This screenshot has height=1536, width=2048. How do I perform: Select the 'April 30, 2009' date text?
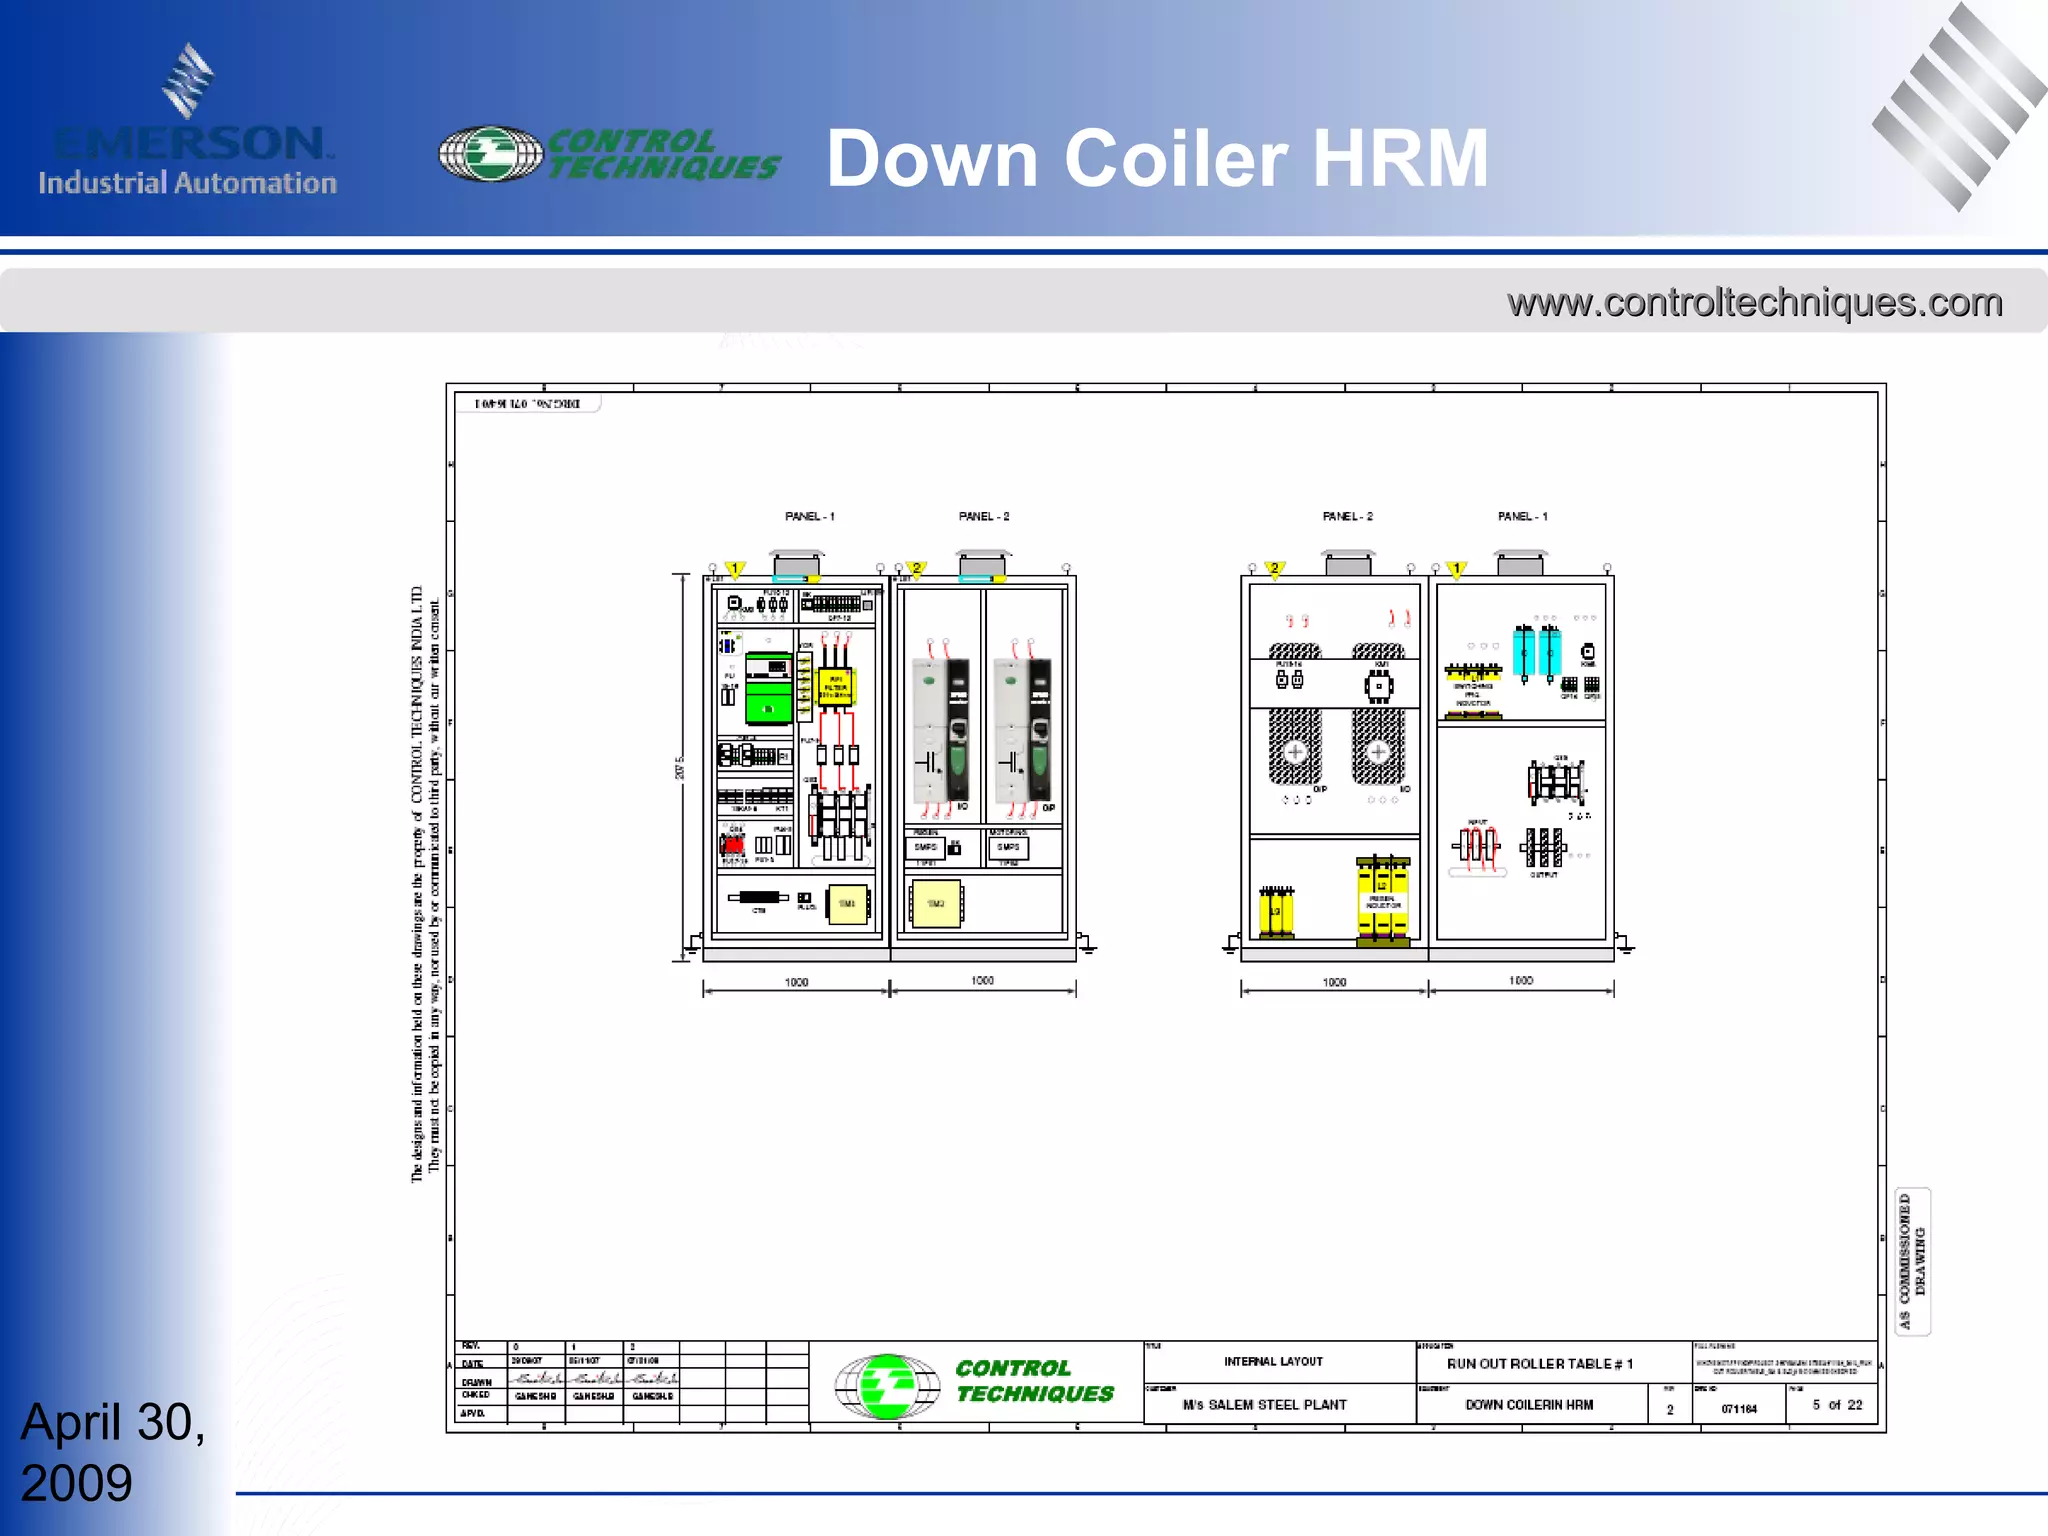click(112, 1451)
